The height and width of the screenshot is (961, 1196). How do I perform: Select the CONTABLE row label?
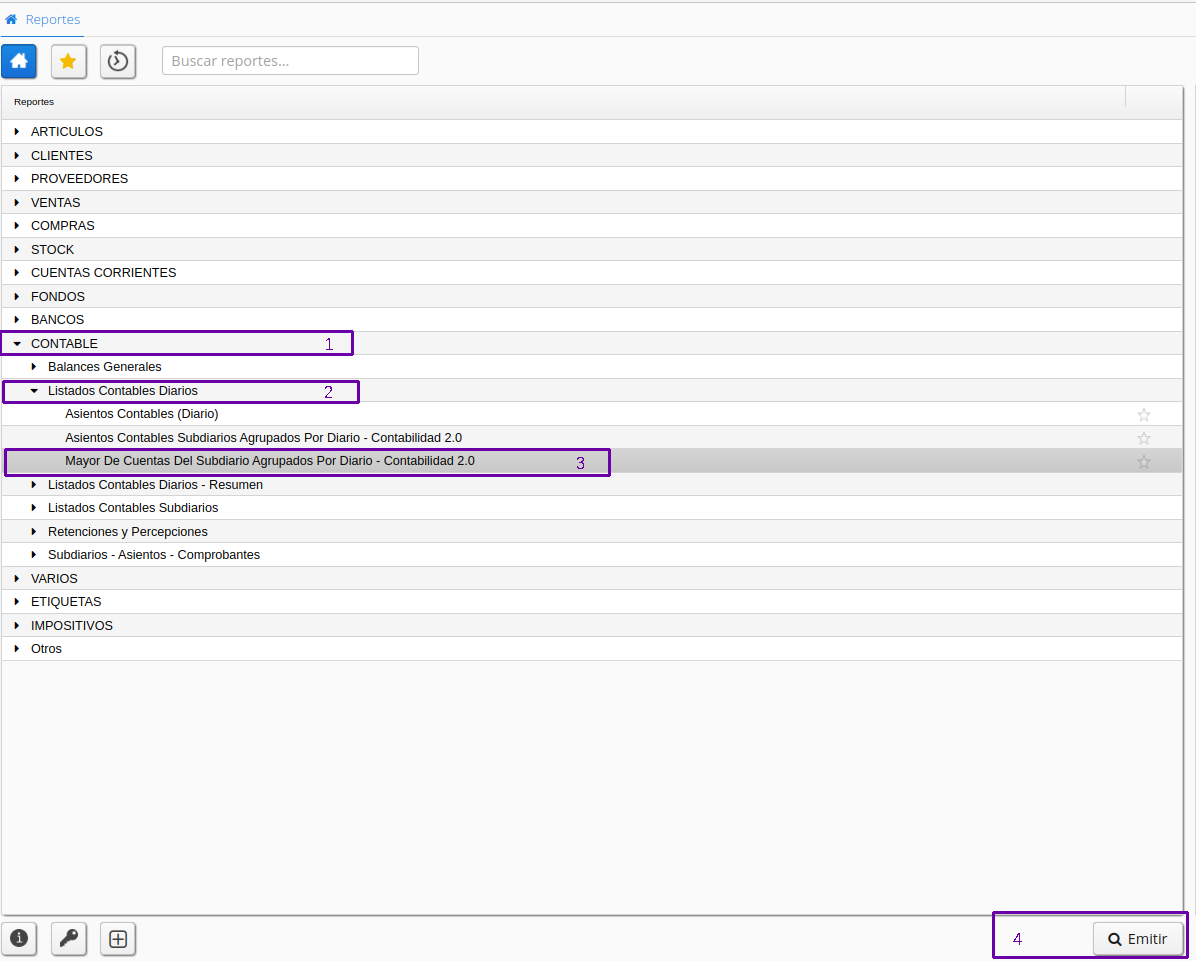pyautogui.click(x=64, y=344)
